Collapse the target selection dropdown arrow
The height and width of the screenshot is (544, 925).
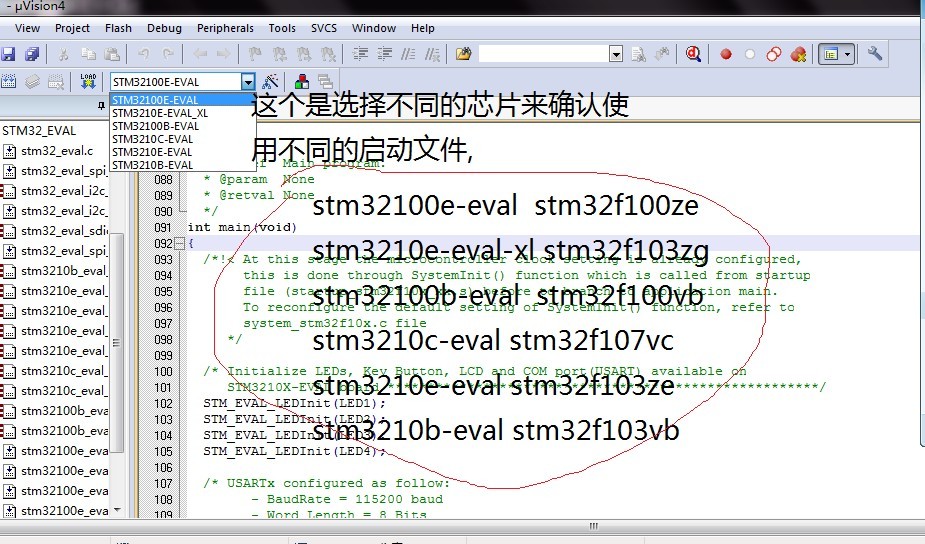tap(248, 81)
